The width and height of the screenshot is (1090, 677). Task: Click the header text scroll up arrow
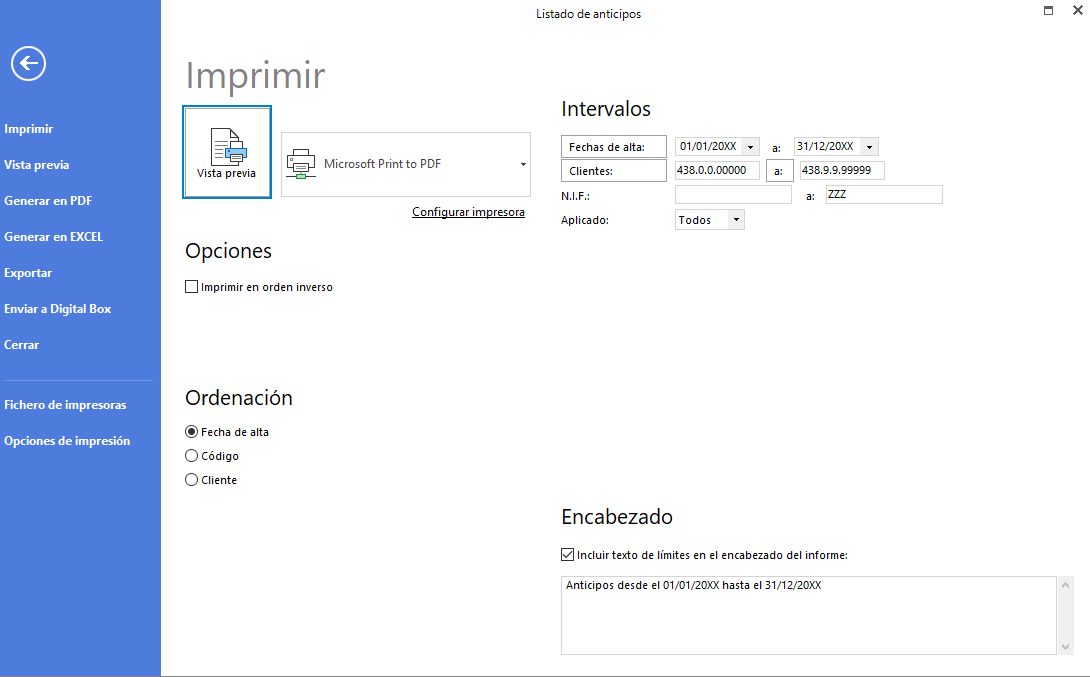(1065, 585)
